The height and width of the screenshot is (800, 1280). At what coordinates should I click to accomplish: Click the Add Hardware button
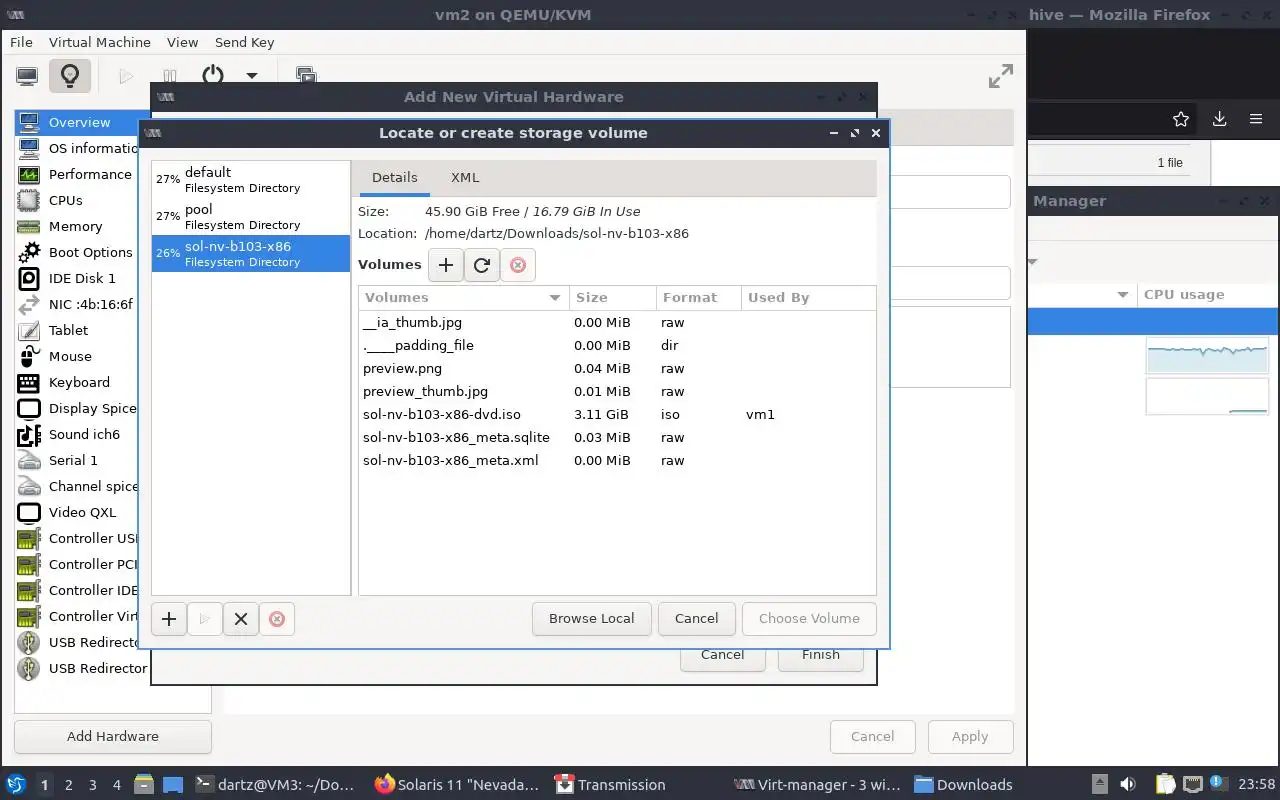(x=113, y=736)
